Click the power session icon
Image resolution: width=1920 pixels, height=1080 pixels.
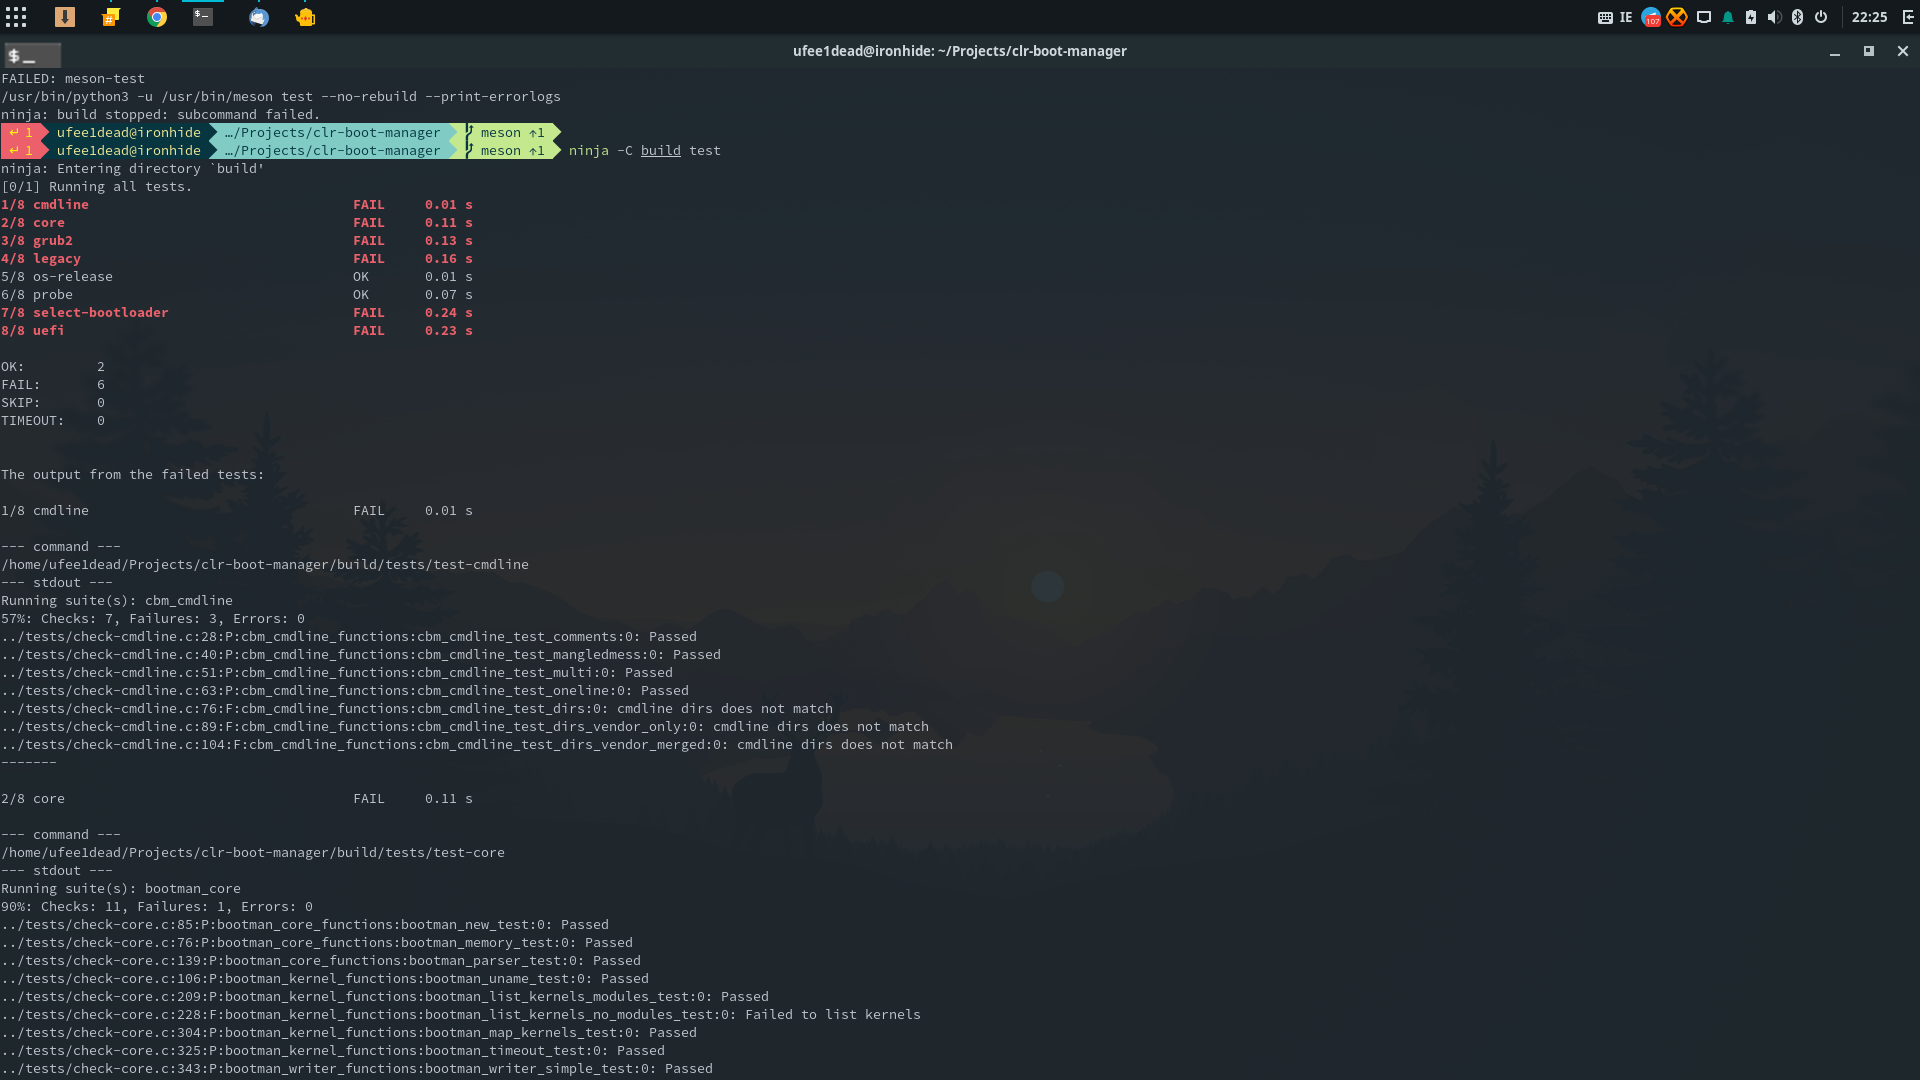point(1821,17)
